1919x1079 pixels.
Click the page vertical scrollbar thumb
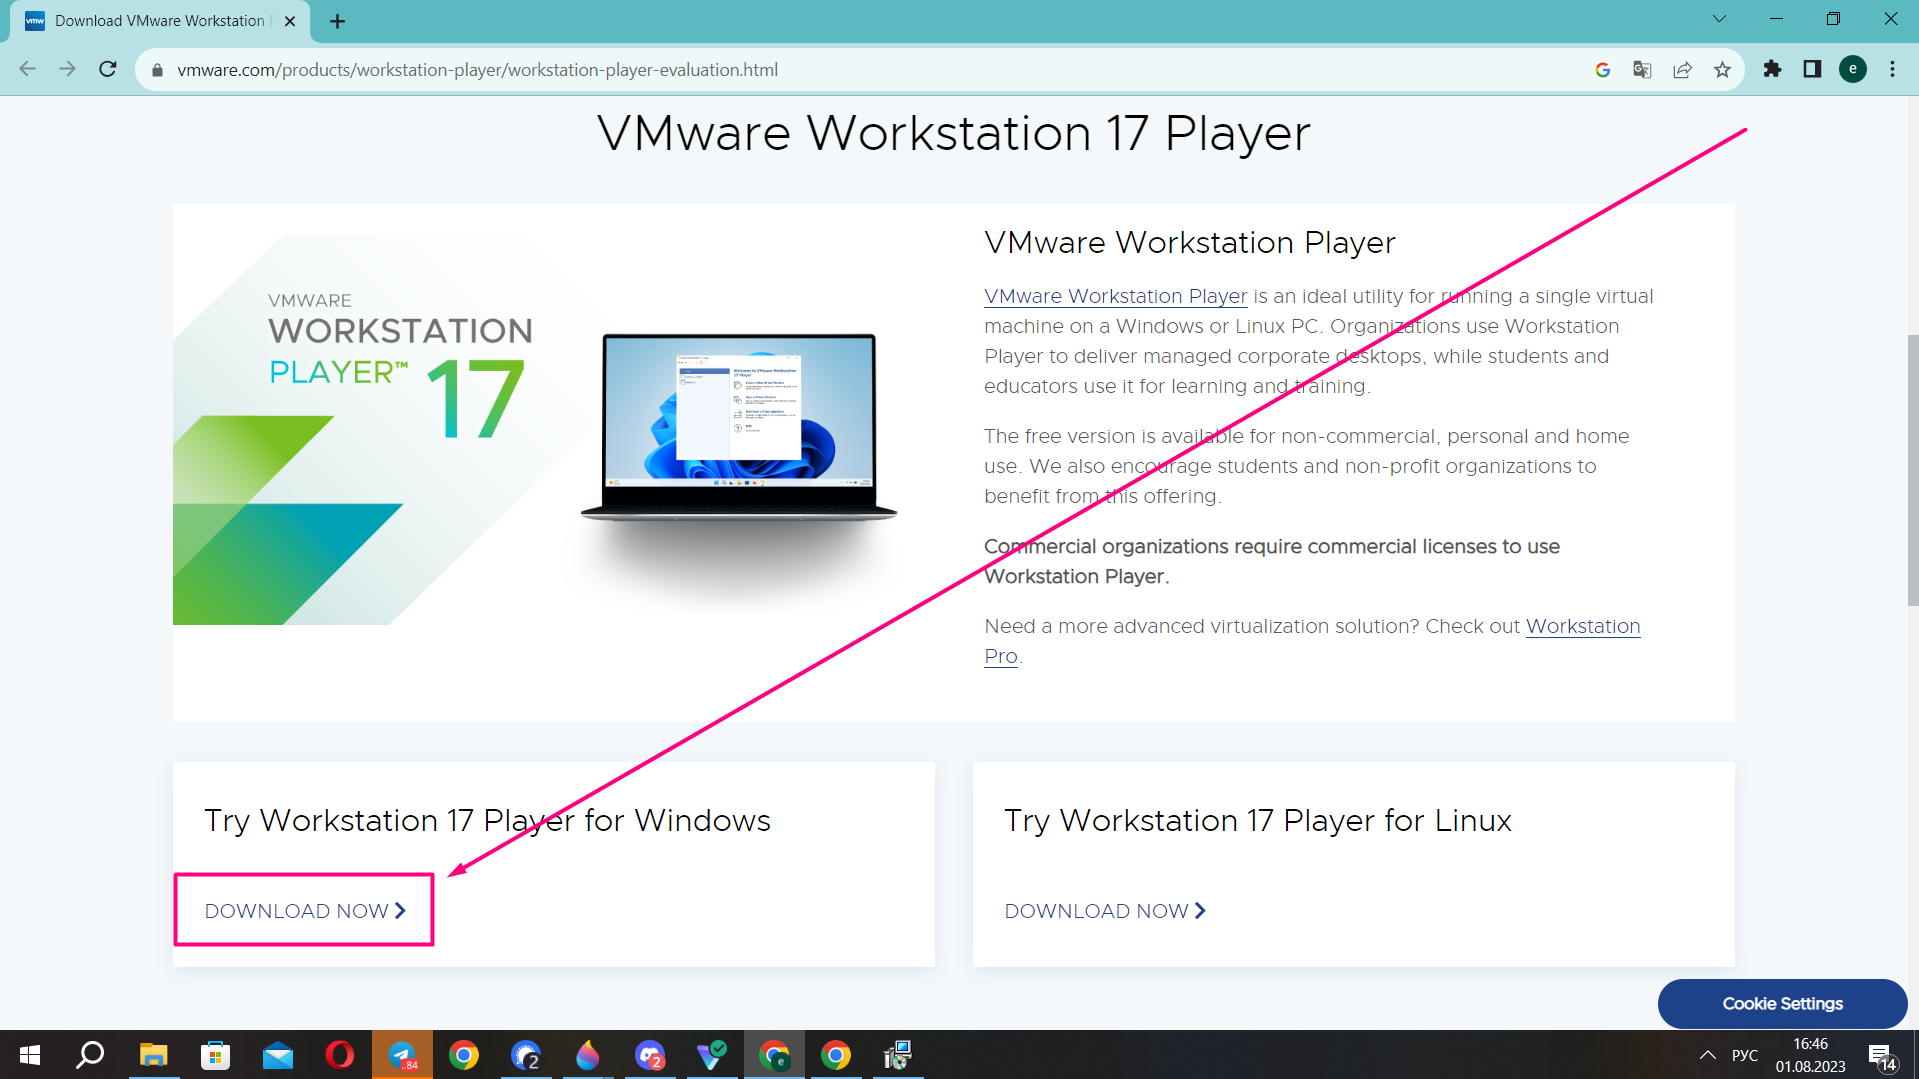[1912, 470]
